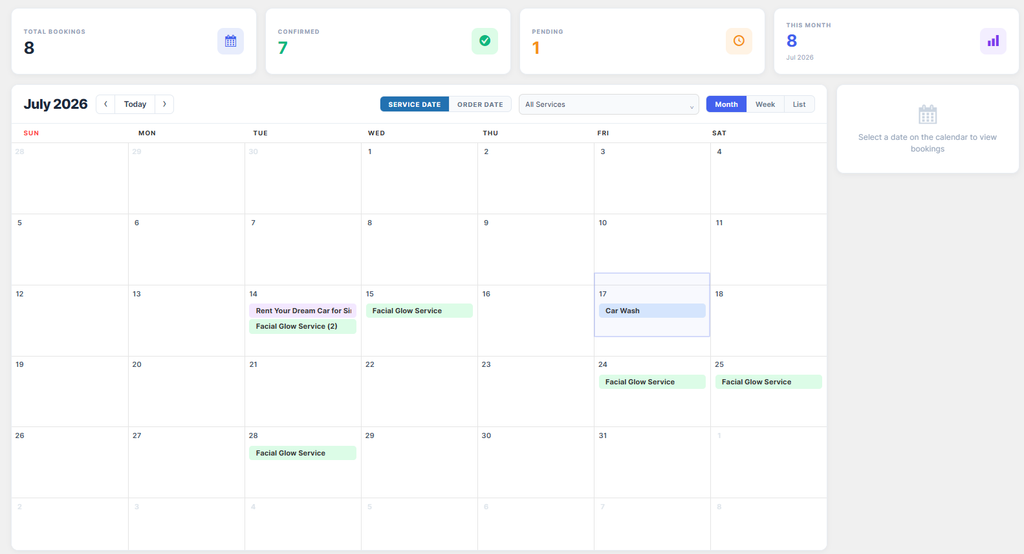This screenshot has width=1024, height=554.
Task: Click the Confirmed green checkmark icon
Action: [485, 41]
